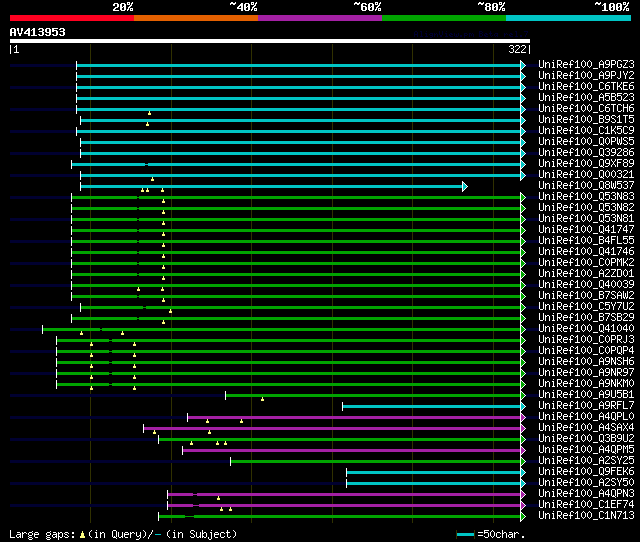
Task: Click the green alignment bar for UniRef100_Q41040
Action: point(282,329)
